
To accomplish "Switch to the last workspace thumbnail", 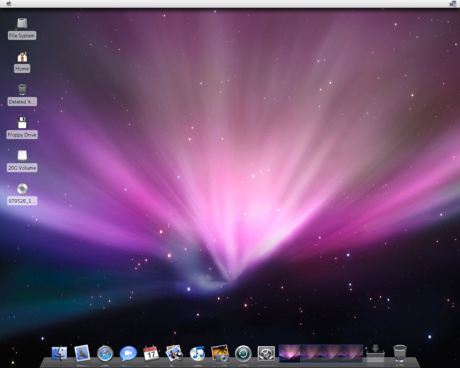I will point(352,353).
